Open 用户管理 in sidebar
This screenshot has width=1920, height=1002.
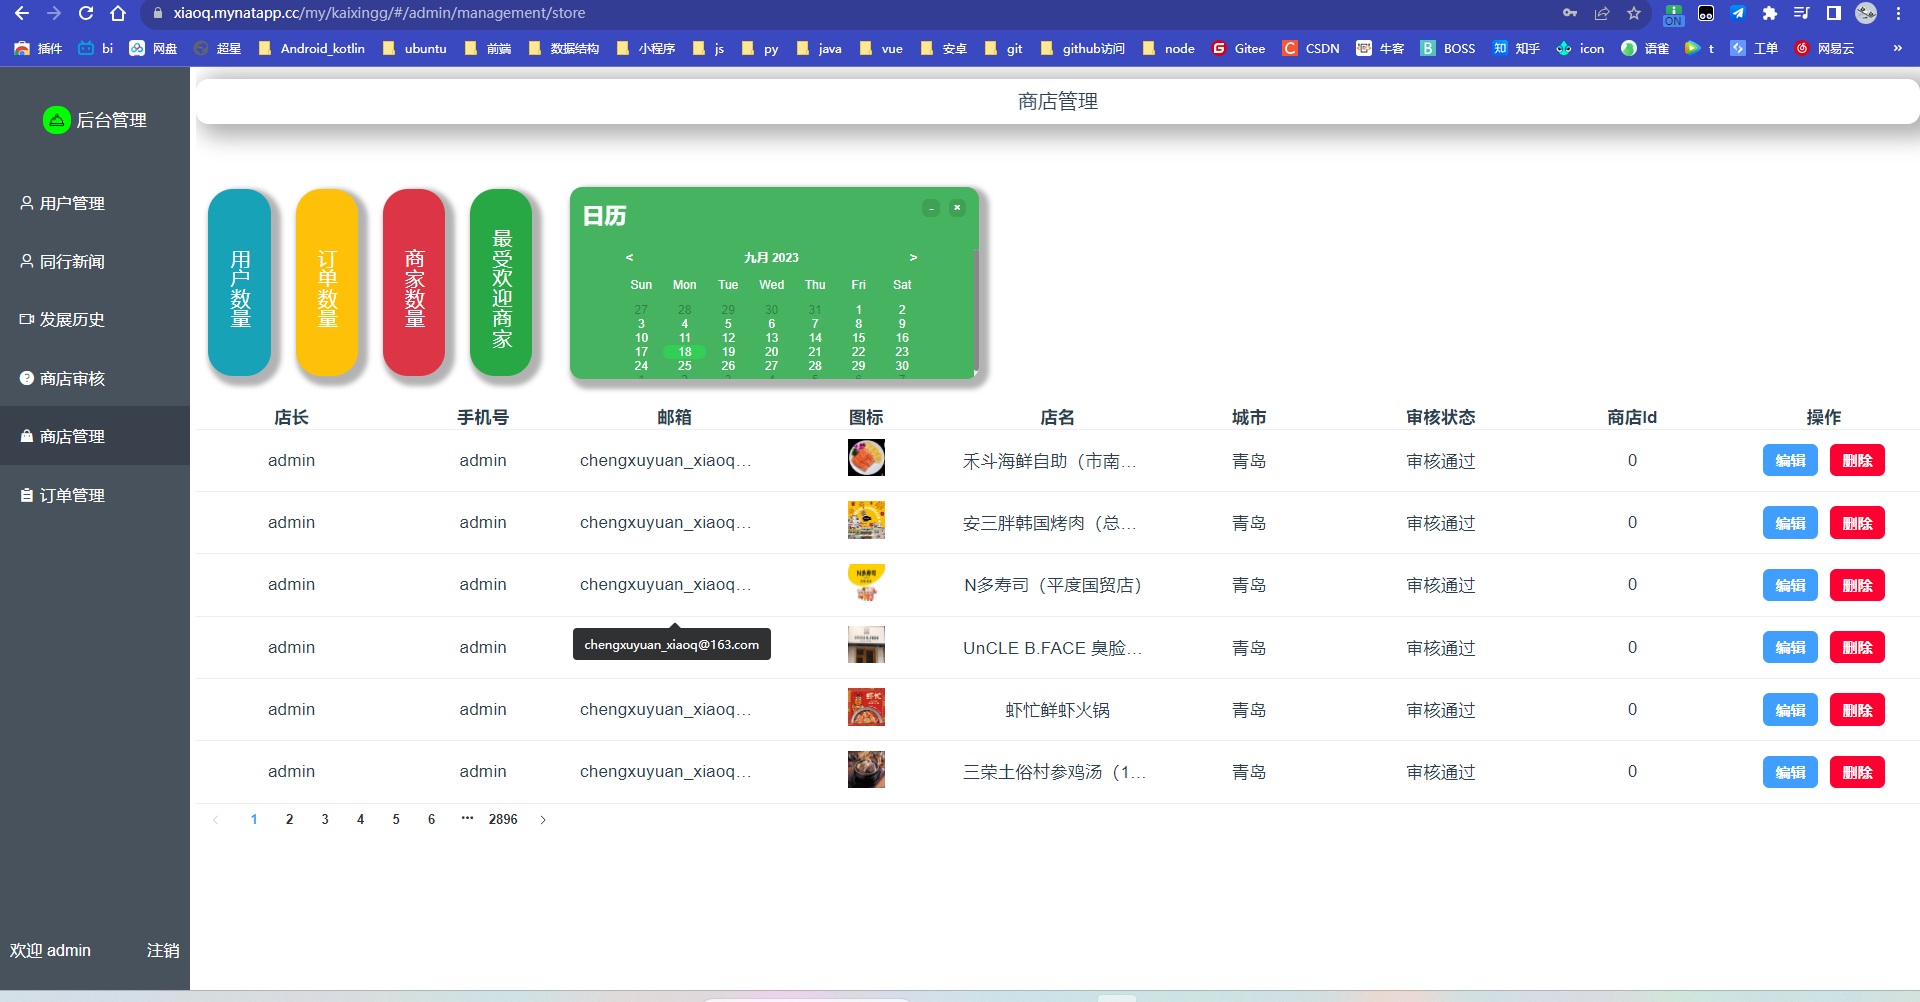[x=63, y=203]
